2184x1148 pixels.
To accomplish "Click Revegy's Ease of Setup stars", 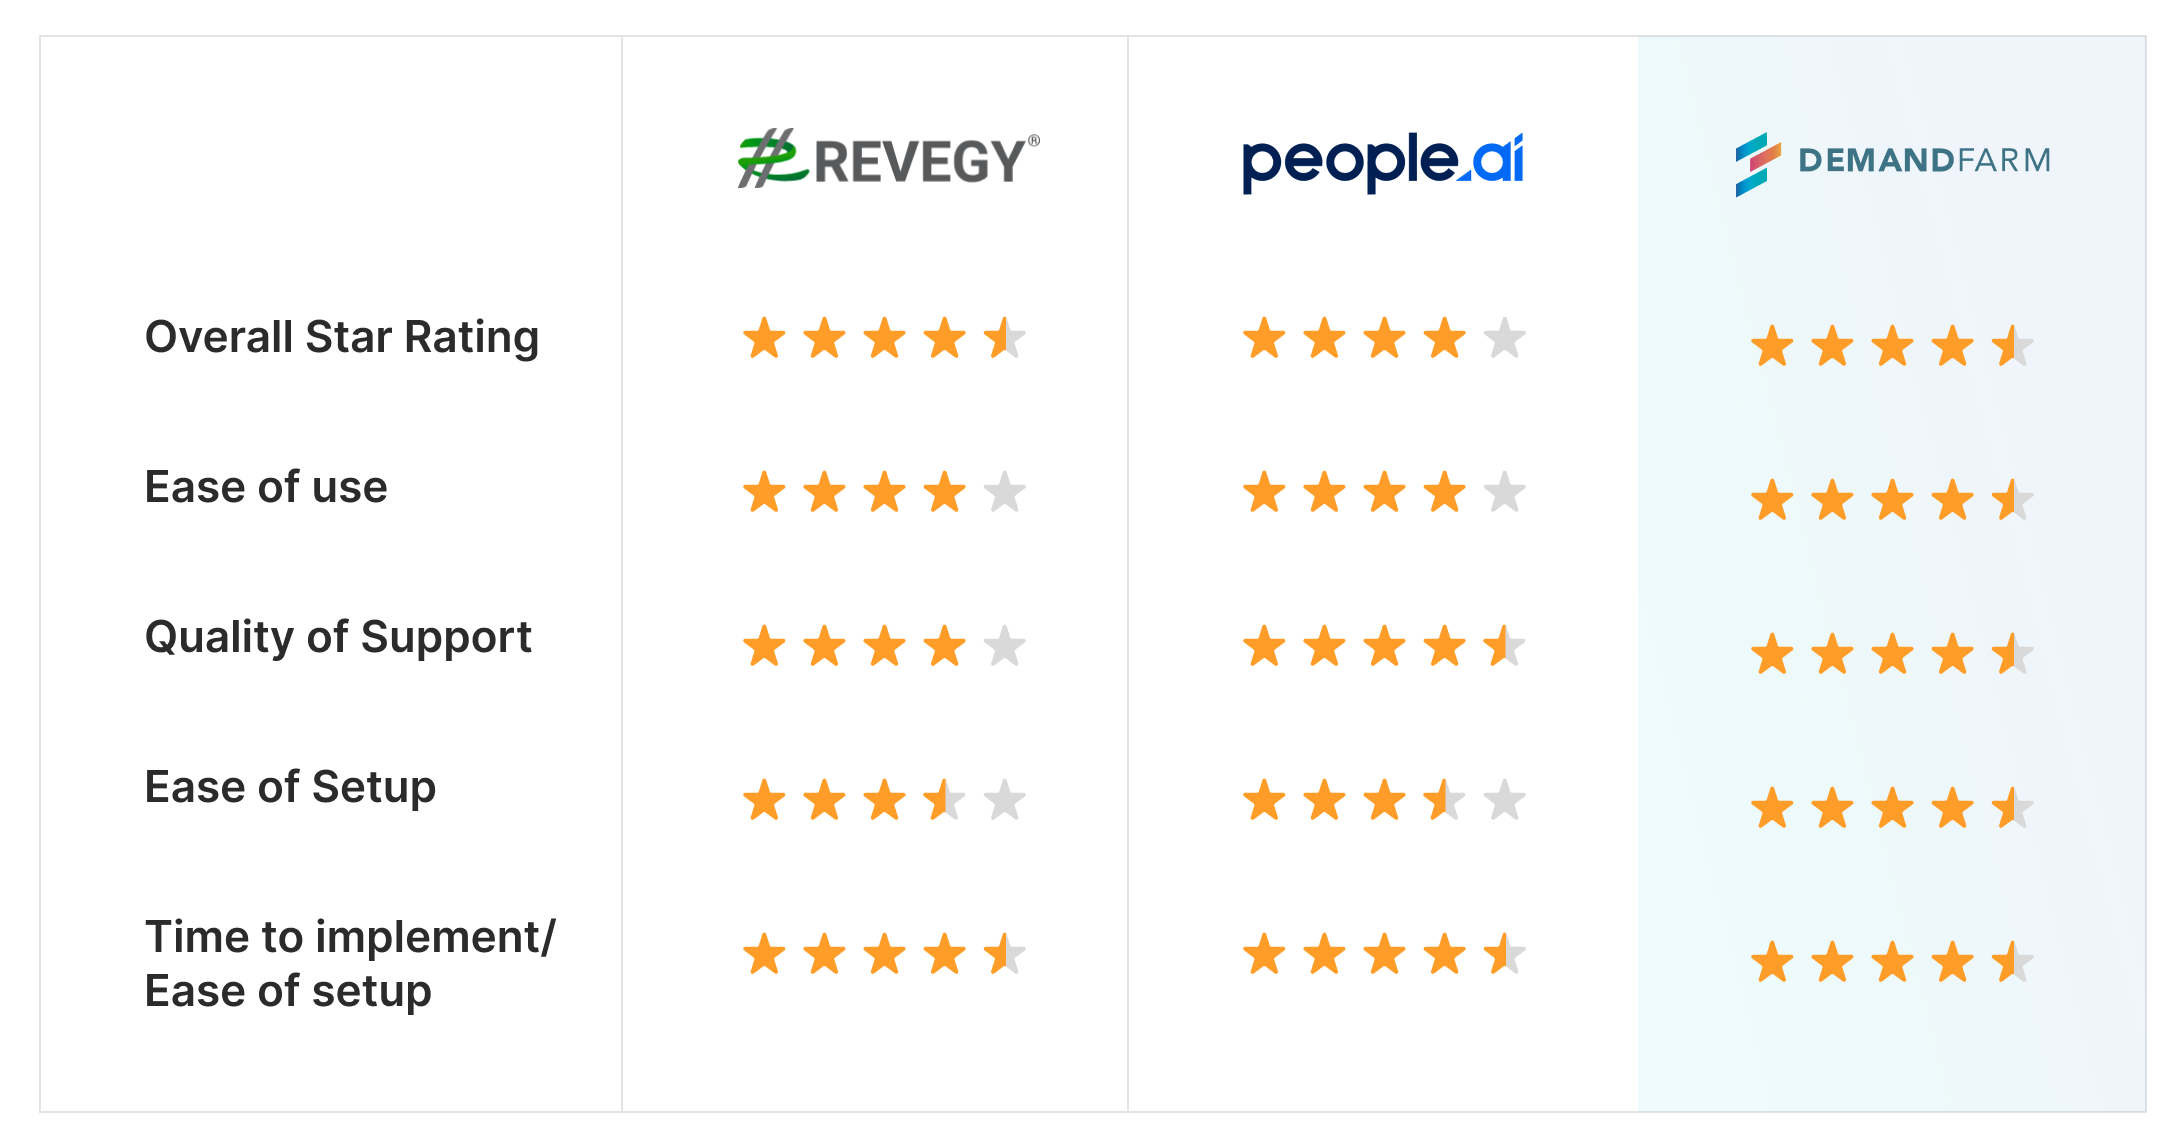I will click(x=885, y=800).
